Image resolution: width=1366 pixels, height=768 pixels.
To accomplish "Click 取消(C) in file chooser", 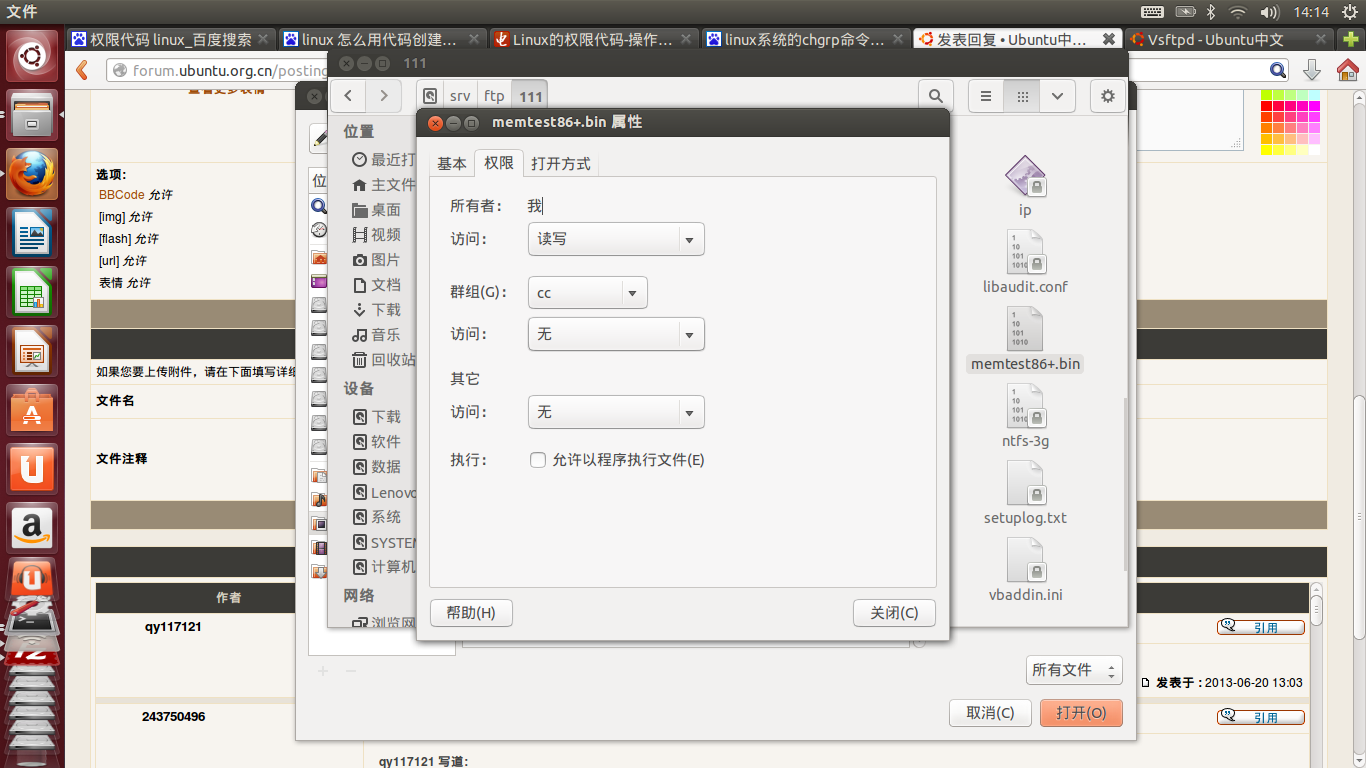I will click(990, 713).
